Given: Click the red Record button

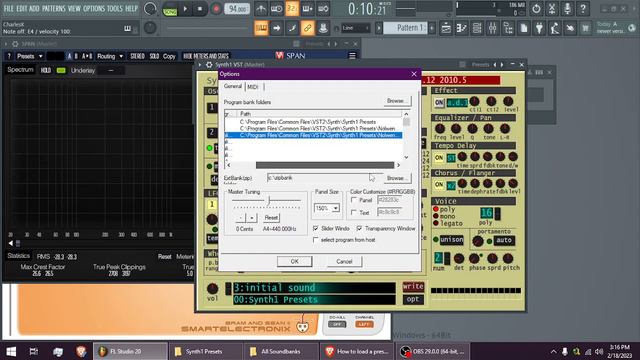Looking at the screenshot, I should (216, 9).
